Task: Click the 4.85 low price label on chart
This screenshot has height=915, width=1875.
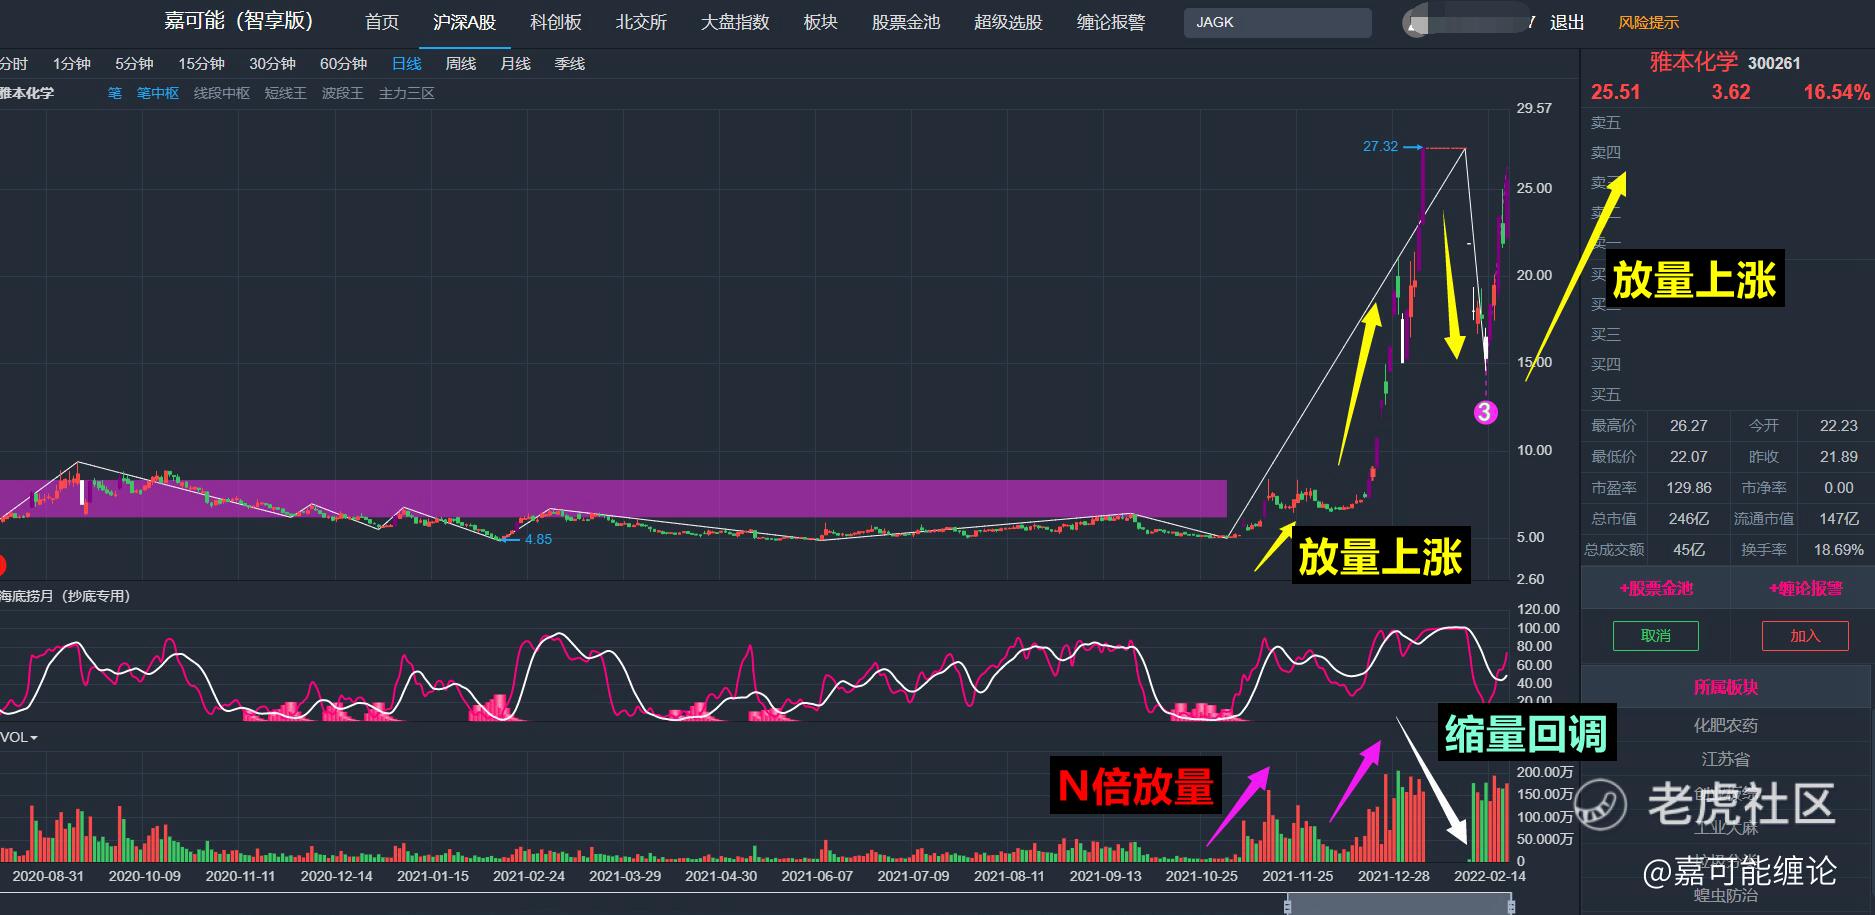Action: pos(538,539)
